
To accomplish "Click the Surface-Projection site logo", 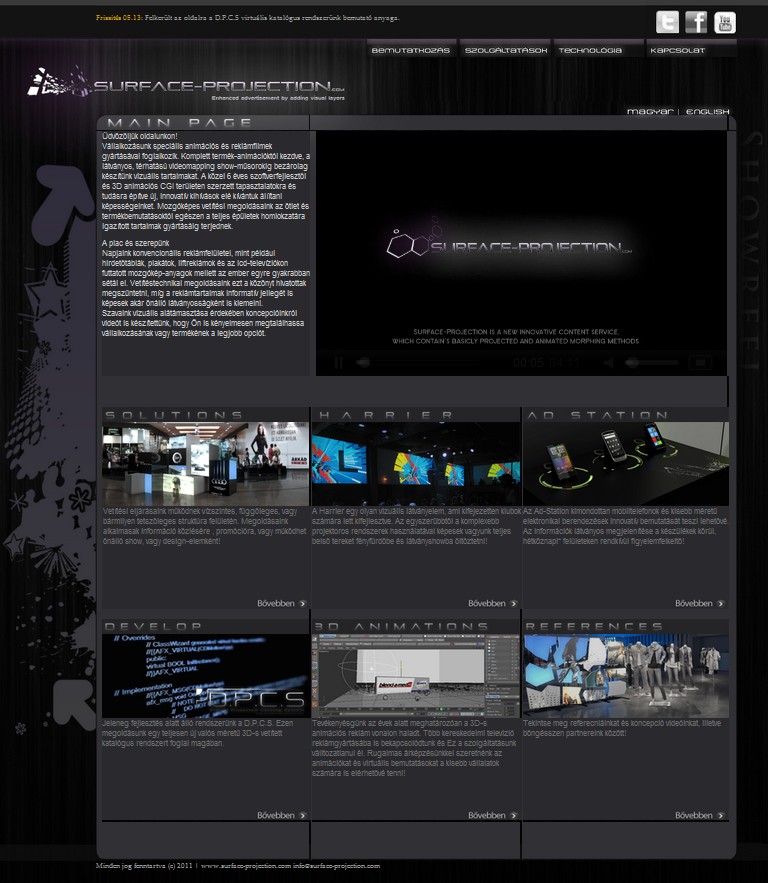I will [x=186, y=84].
